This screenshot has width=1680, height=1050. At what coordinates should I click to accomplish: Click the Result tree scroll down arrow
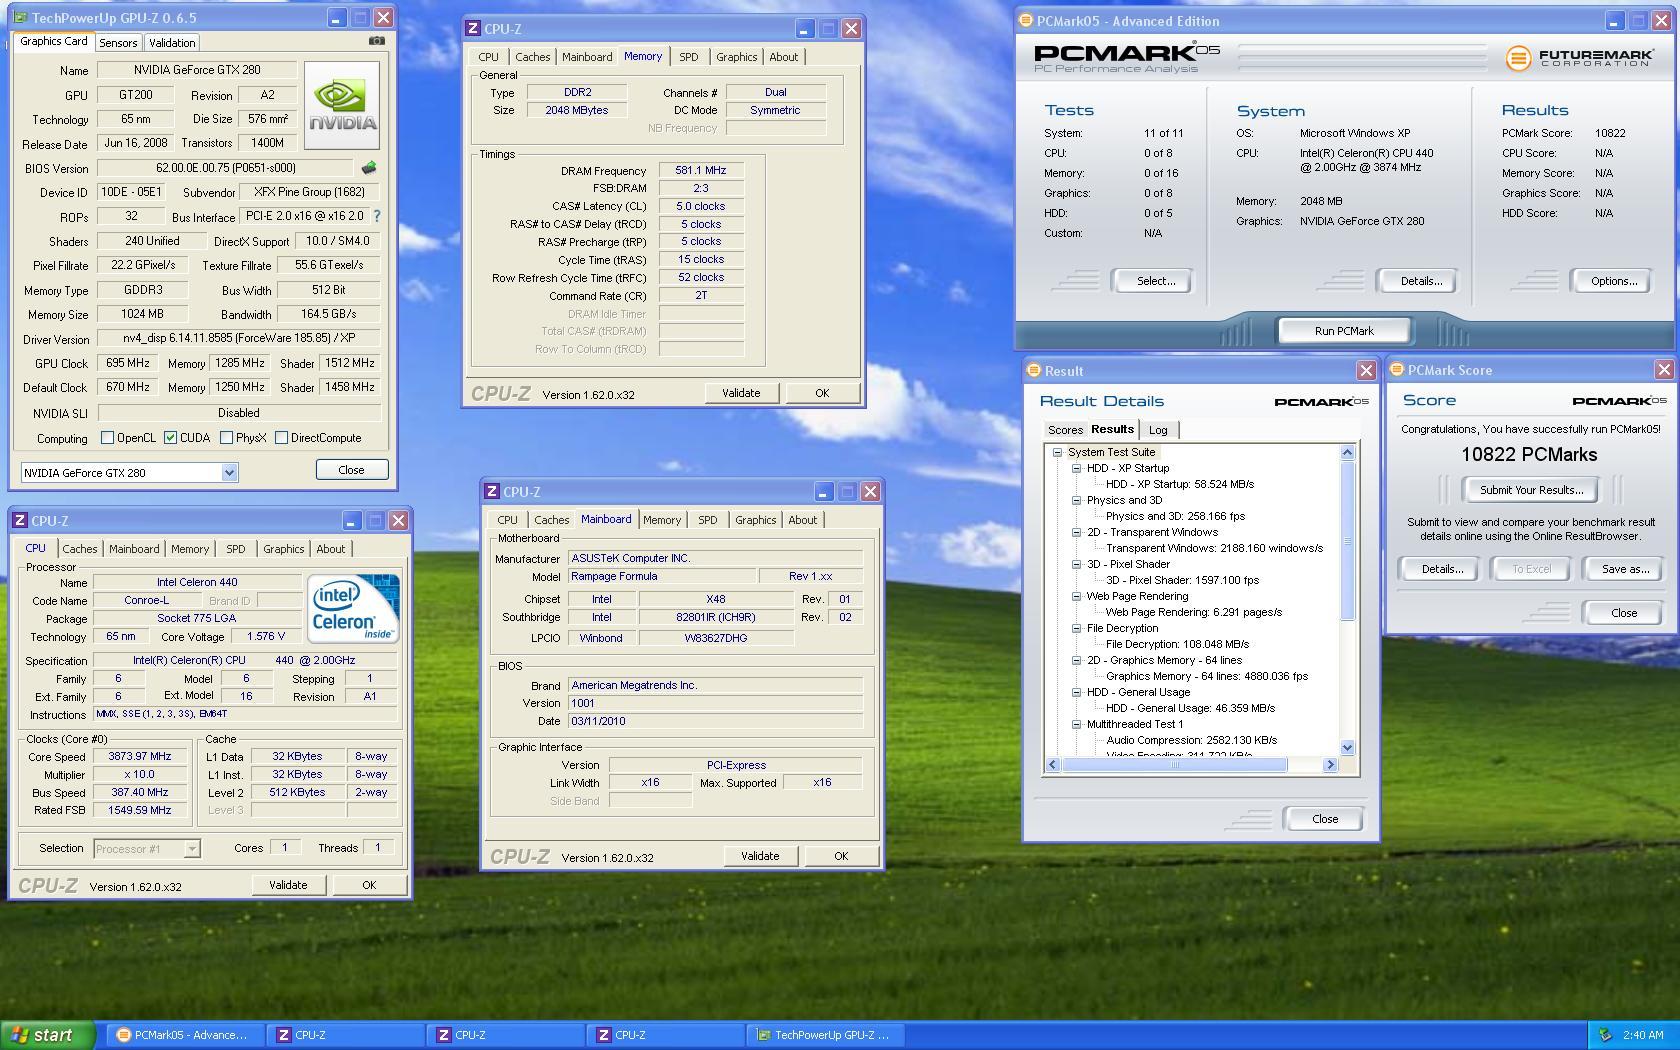1347,747
